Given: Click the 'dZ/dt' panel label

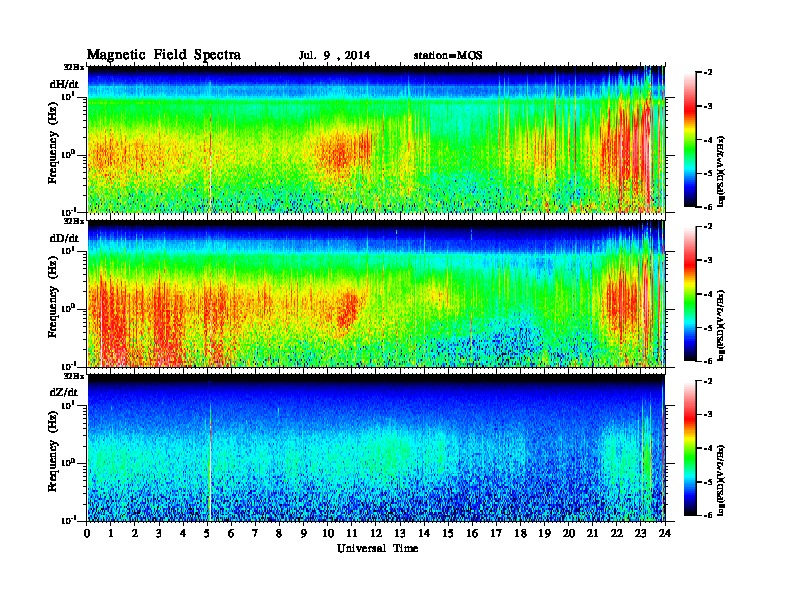Looking at the screenshot, I should pos(64,392).
